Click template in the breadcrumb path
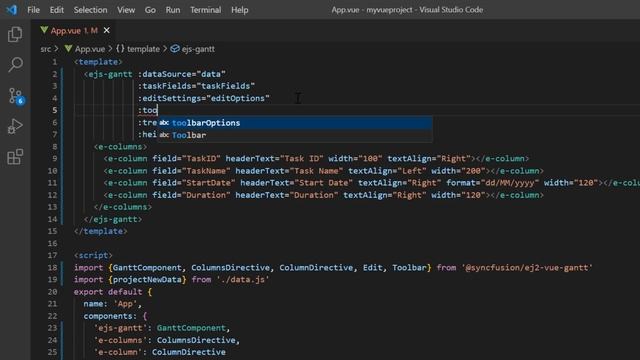Viewport: 640px width, 360px height. 143,49
